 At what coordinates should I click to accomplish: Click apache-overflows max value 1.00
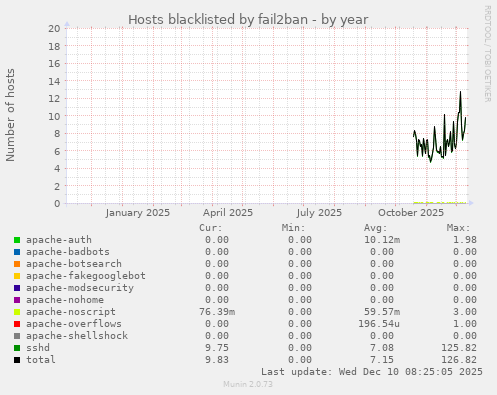coord(465,324)
